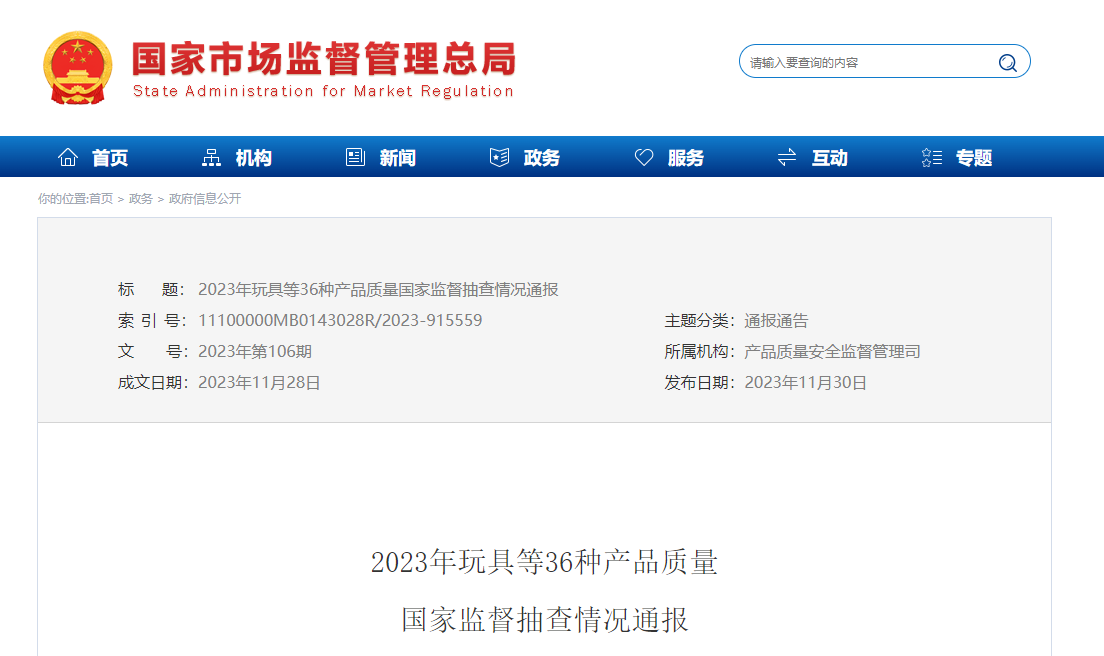
Task: Open the 政务 navigation menu
Action: click(540, 157)
